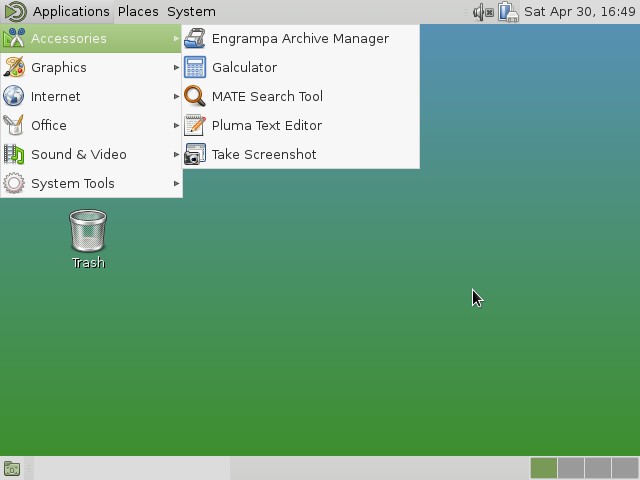Choose Office from the Applications menu
The image size is (640, 480).
pyautogui.click(x=91, y=125)
